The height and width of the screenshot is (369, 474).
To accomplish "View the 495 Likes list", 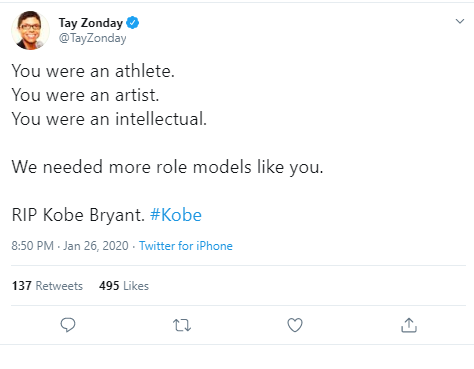I will point(124,286).
